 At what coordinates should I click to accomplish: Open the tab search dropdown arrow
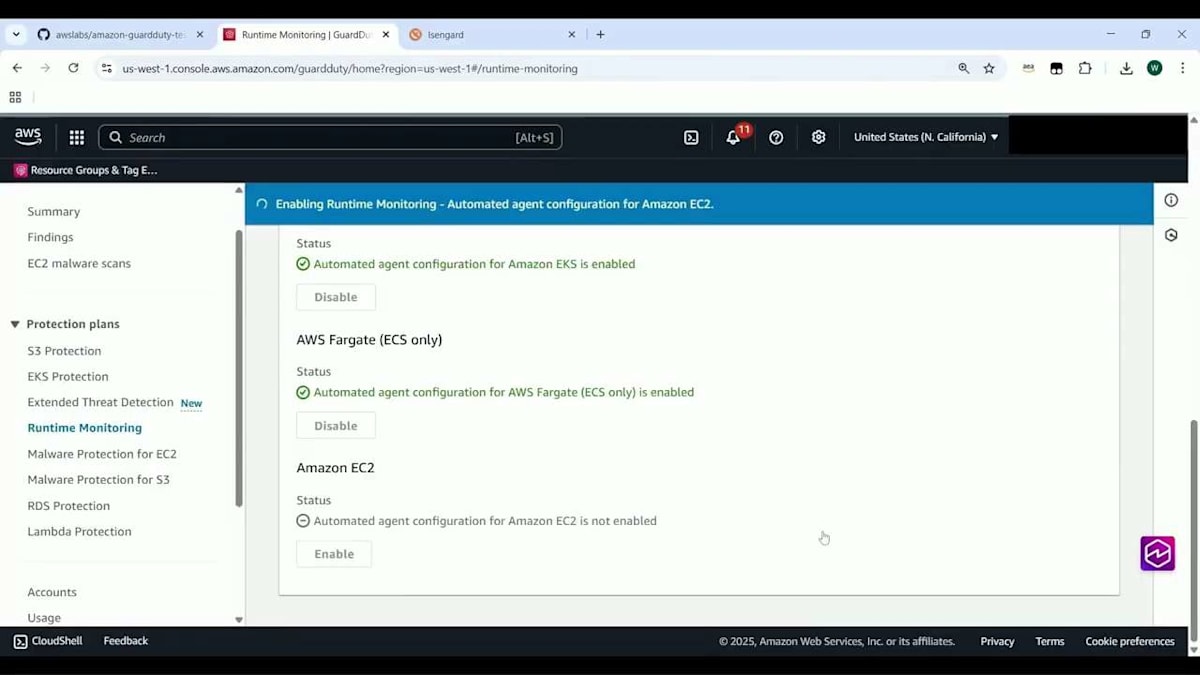click(x=16, y=34)
